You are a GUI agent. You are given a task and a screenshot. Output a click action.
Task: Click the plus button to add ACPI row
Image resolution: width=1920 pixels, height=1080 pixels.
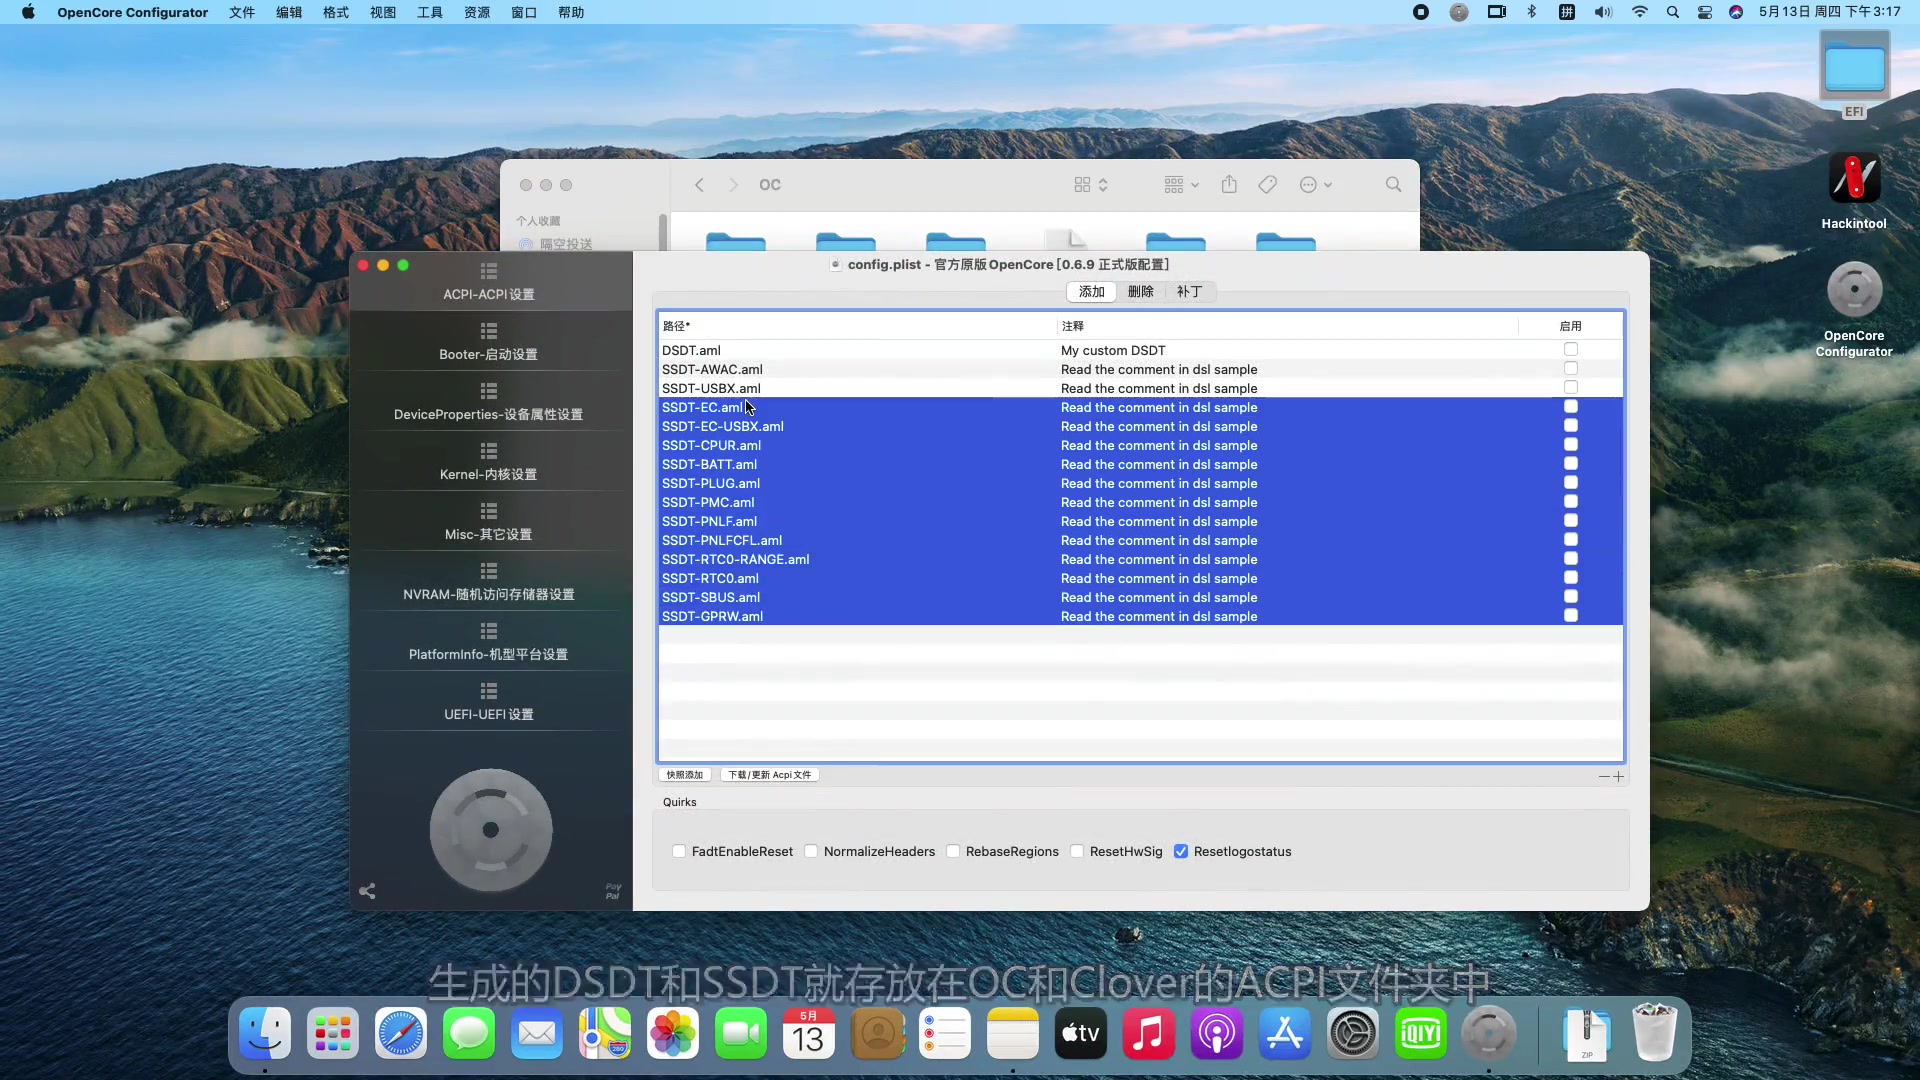pyautogui.click(x=1618, y=776)
